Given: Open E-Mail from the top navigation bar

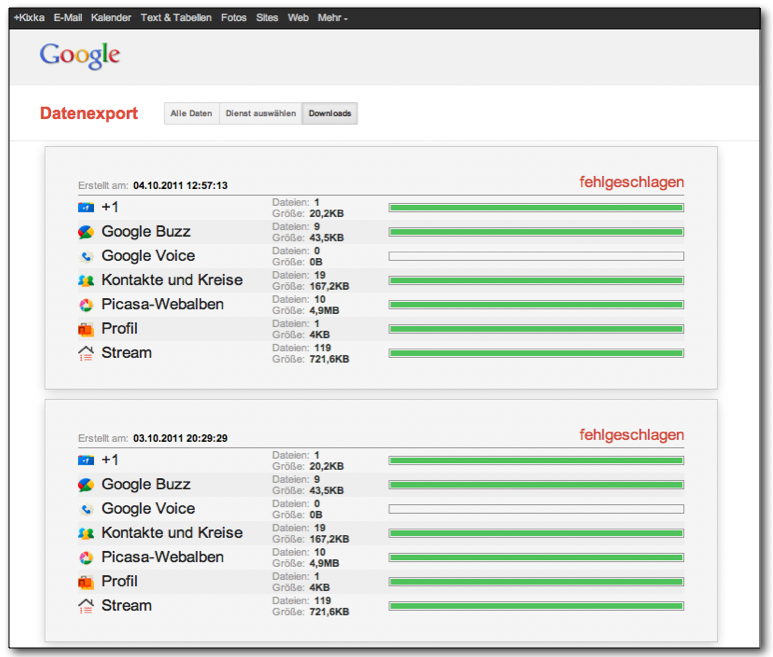Looking at the screenshot, I should click(x=68, y=18).
